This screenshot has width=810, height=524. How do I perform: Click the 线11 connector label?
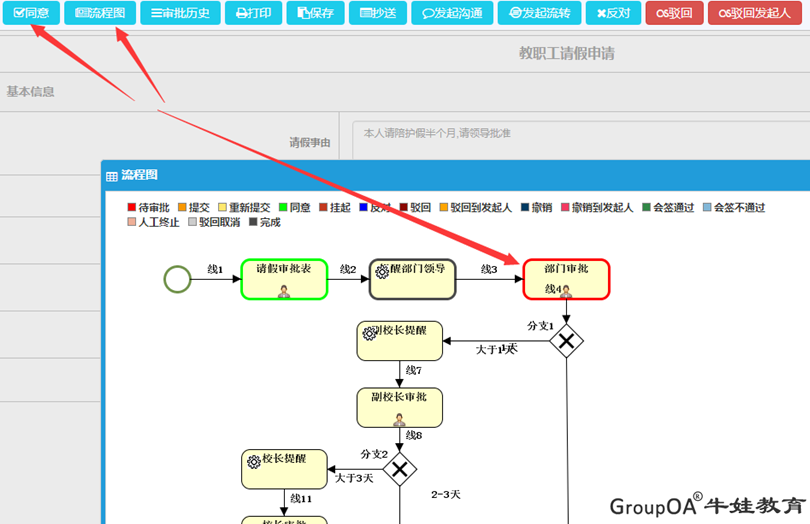coord(301,499)
